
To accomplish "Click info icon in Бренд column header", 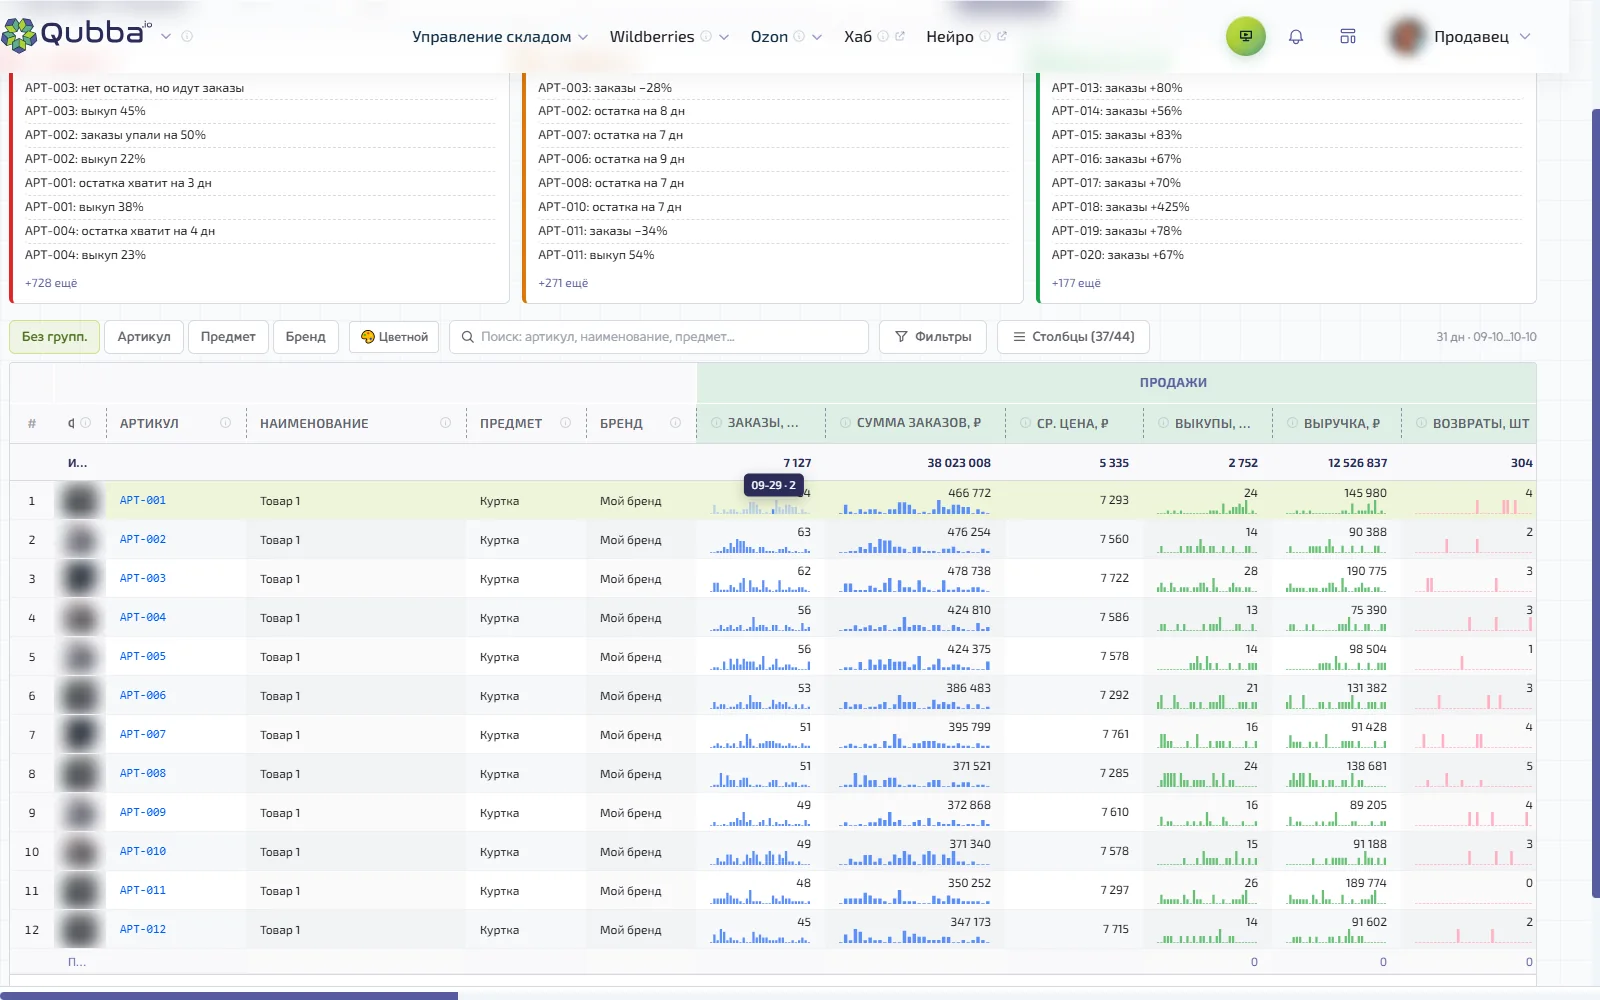I will pos(675,423).
